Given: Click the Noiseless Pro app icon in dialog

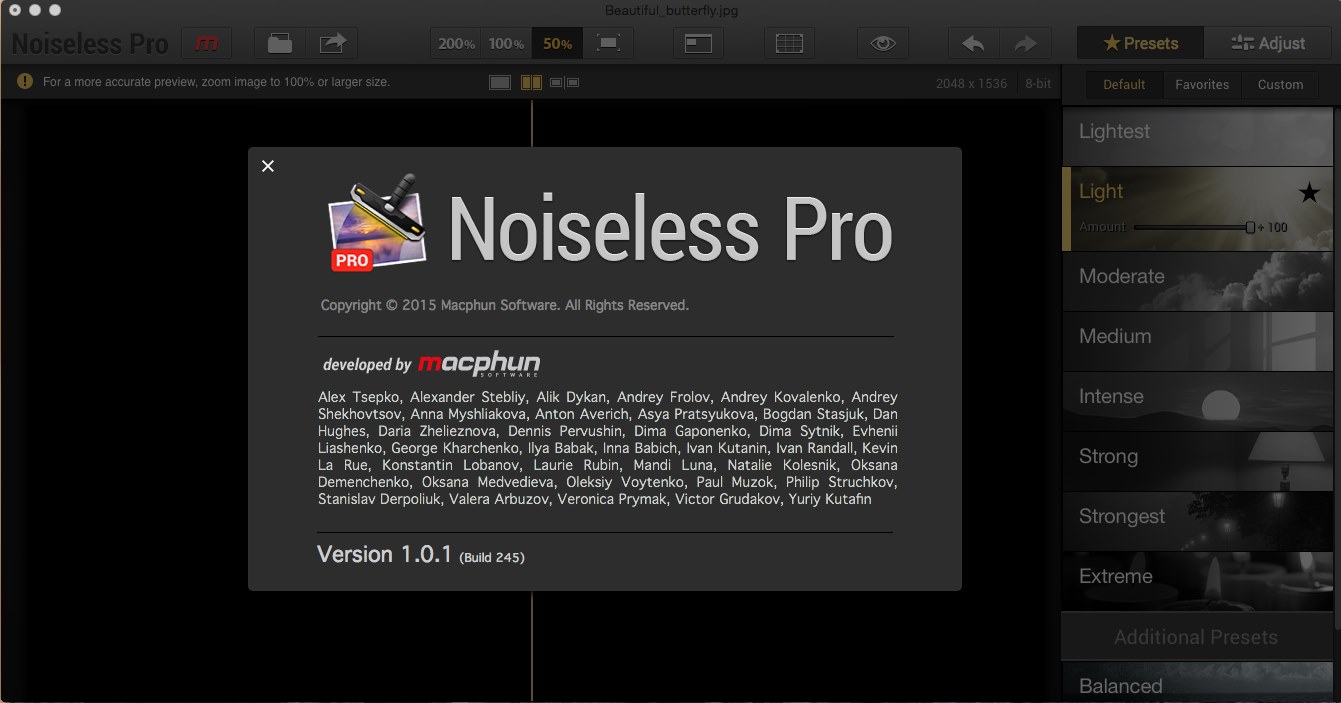Looking at the screenshot, I should (x=379, y=224).
